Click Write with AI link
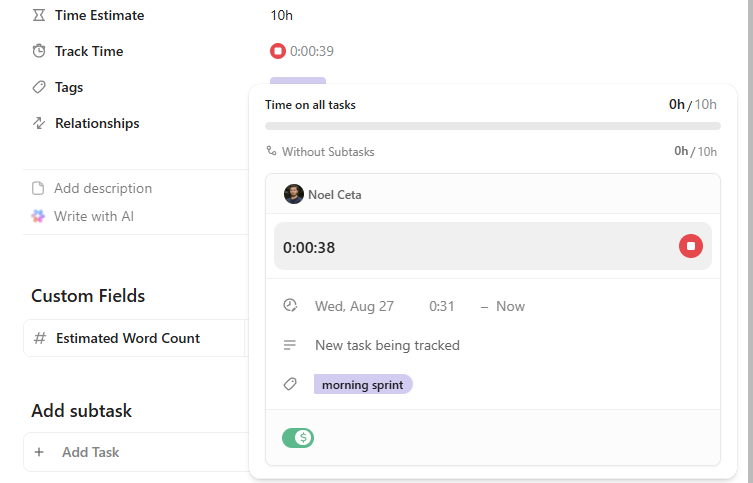The width and height of the screenshot is (753, 483). [94, 216]
